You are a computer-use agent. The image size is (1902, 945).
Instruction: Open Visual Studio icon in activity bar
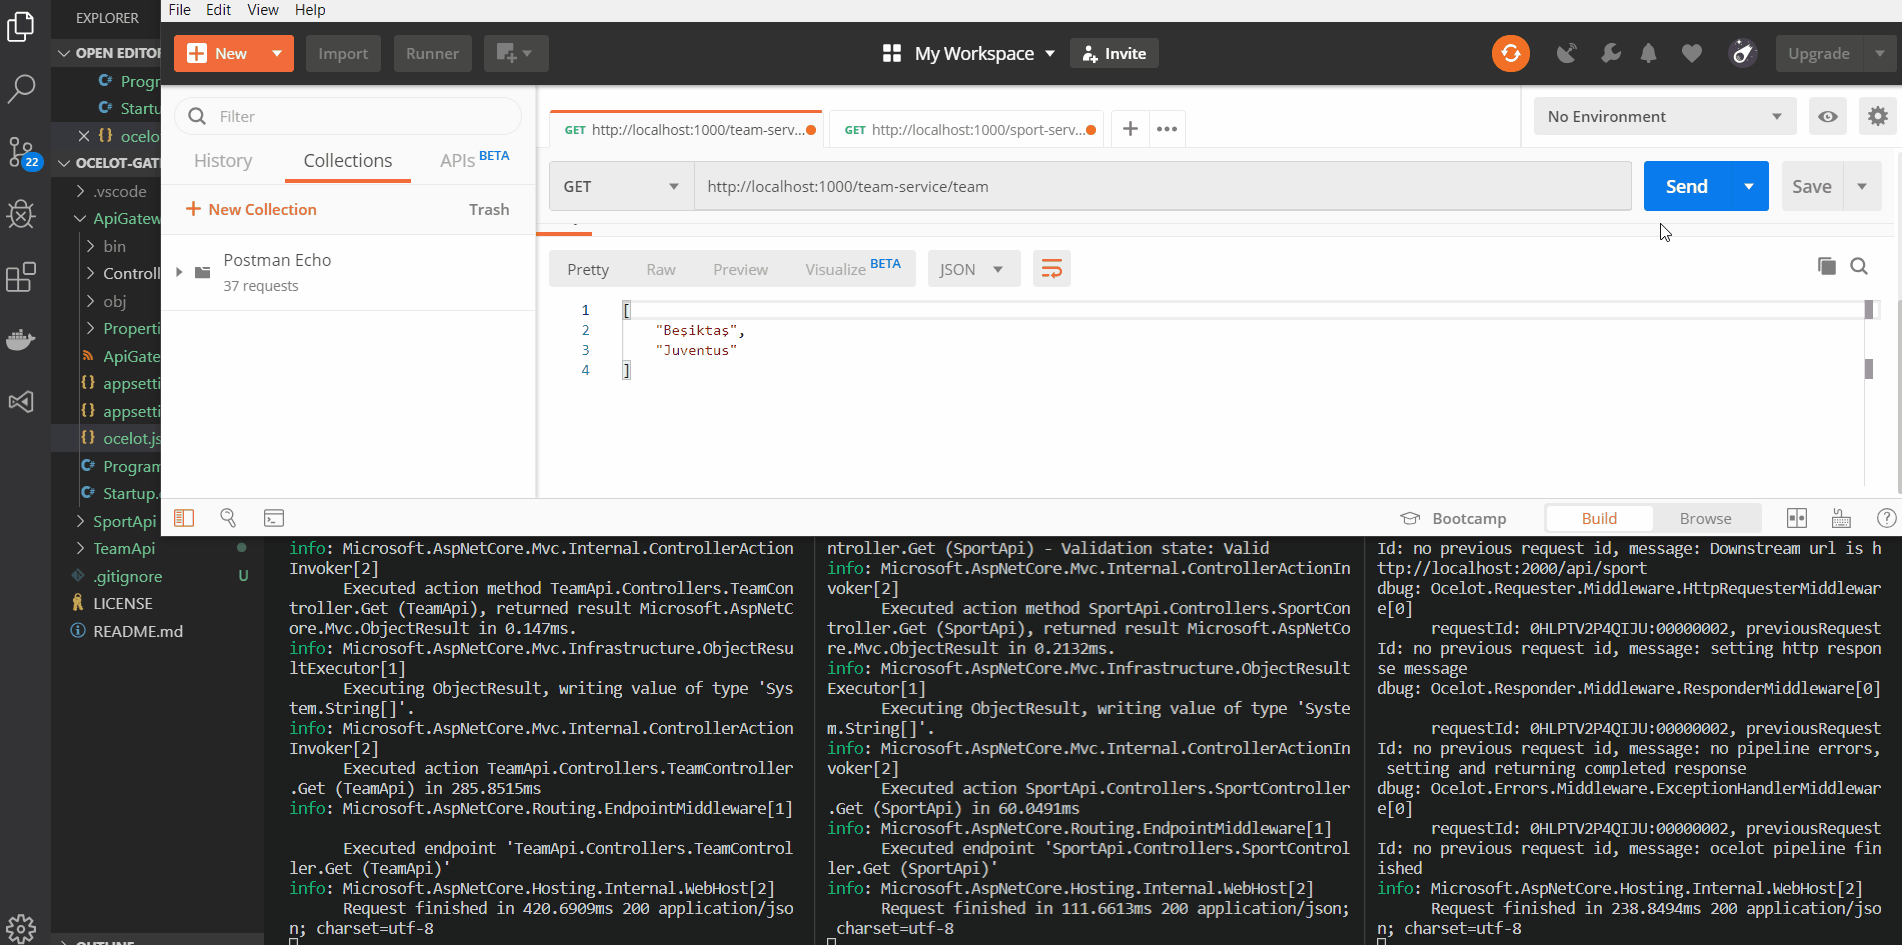[21, 402]
